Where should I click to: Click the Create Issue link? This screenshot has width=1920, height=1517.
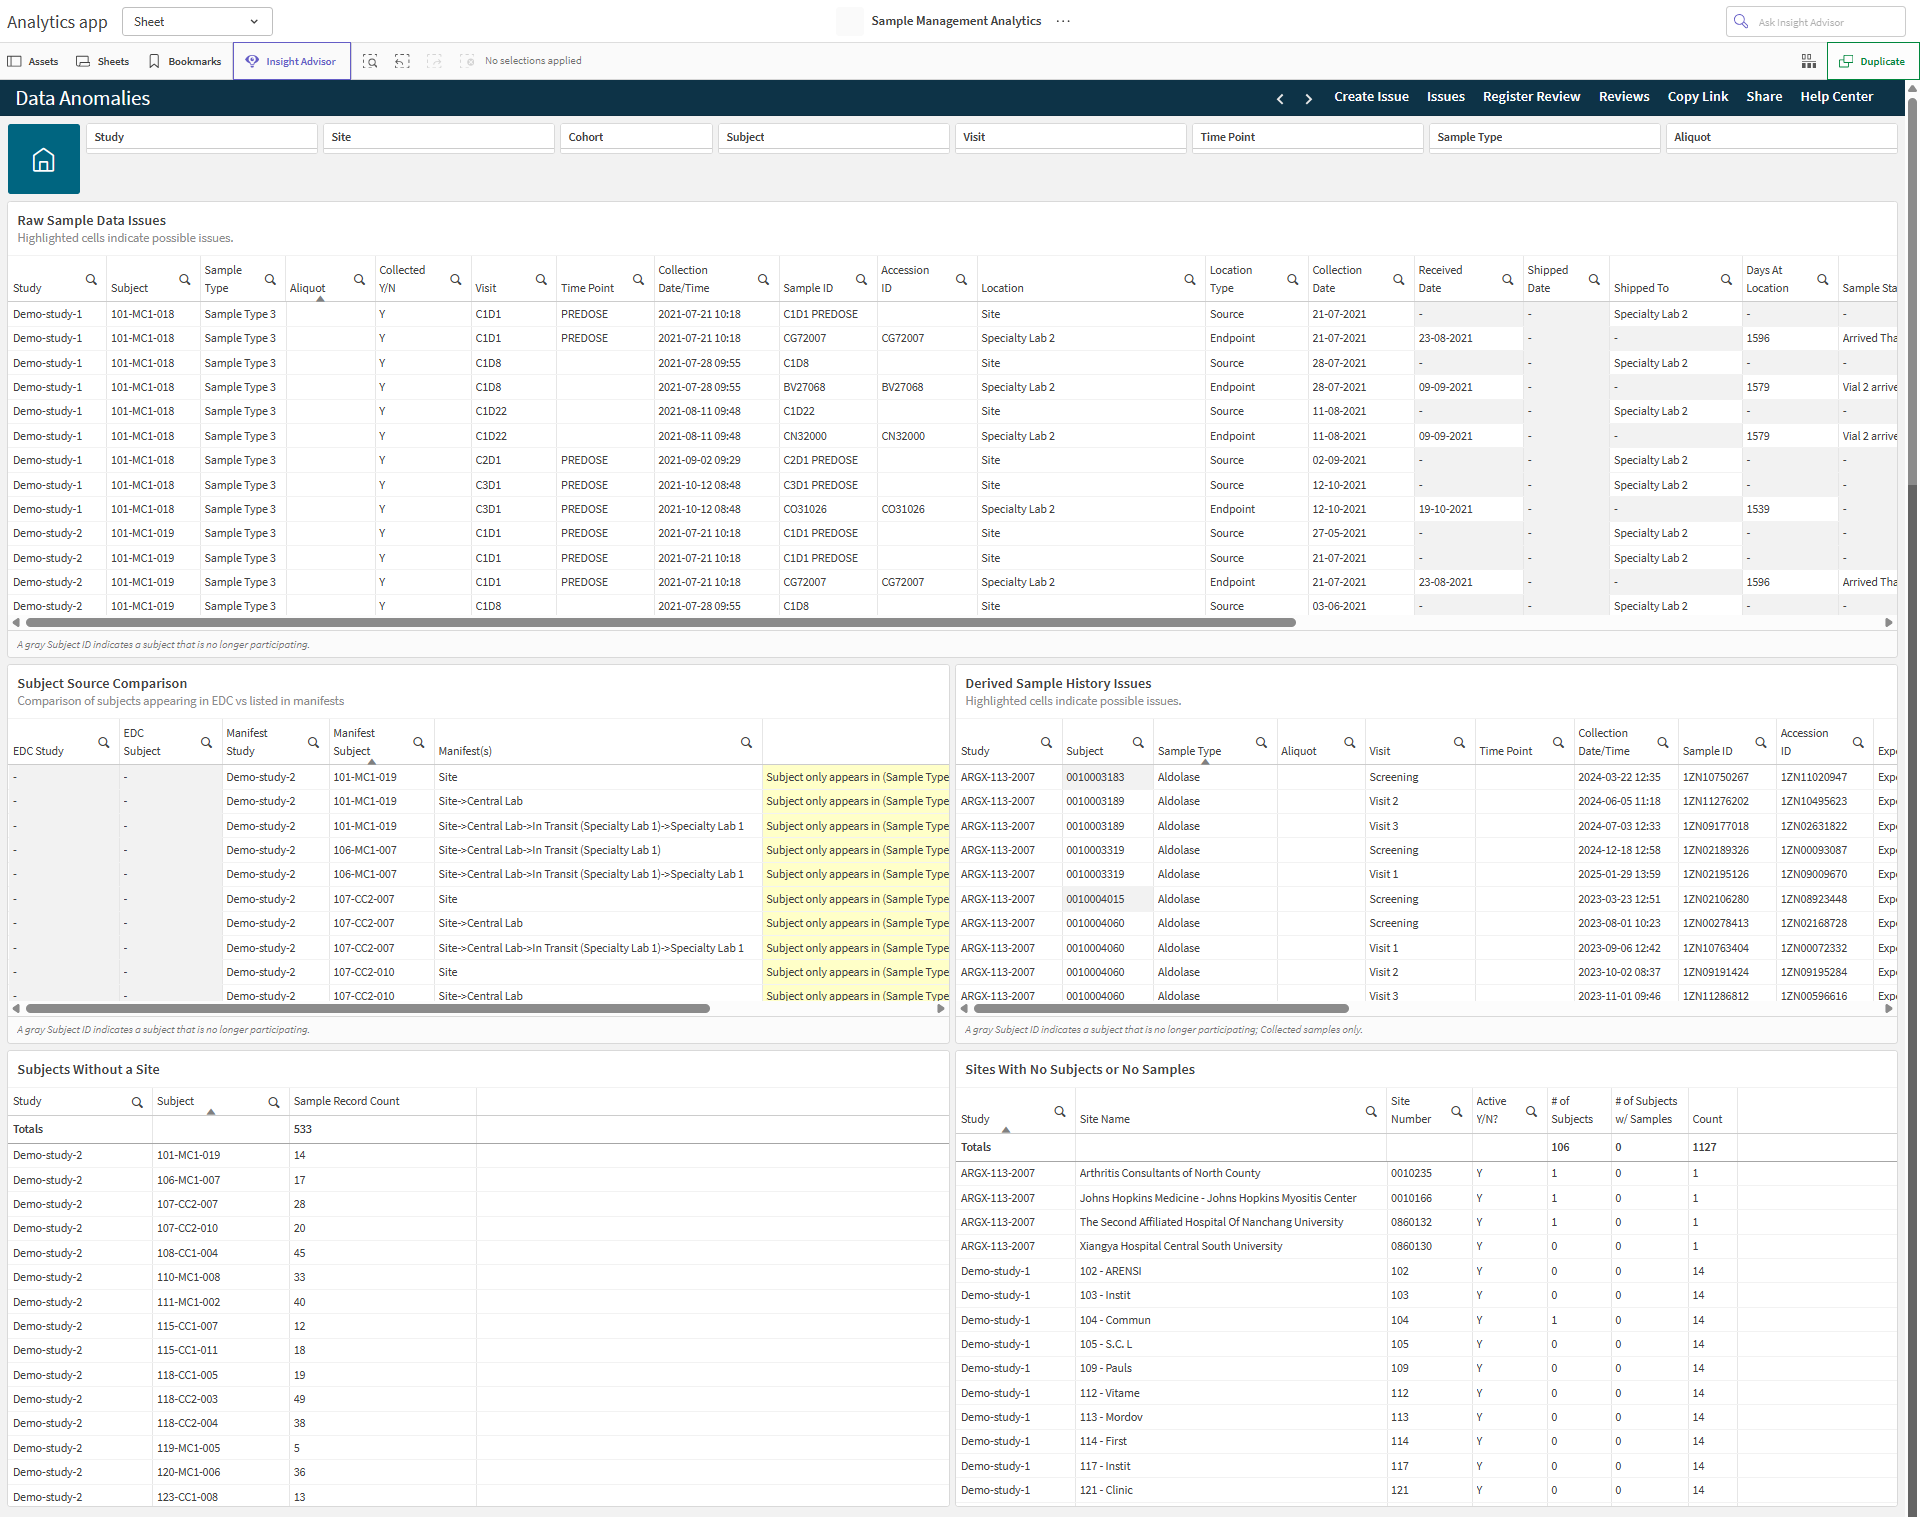1371,97
